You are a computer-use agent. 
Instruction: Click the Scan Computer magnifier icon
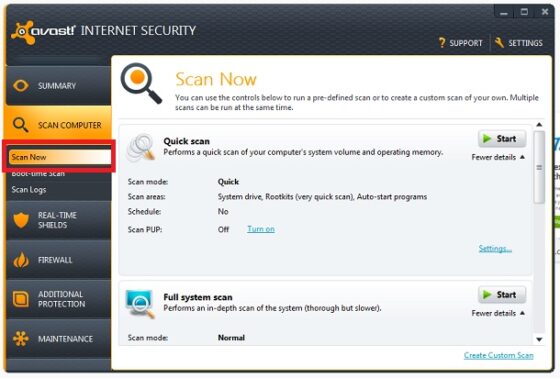20,125
